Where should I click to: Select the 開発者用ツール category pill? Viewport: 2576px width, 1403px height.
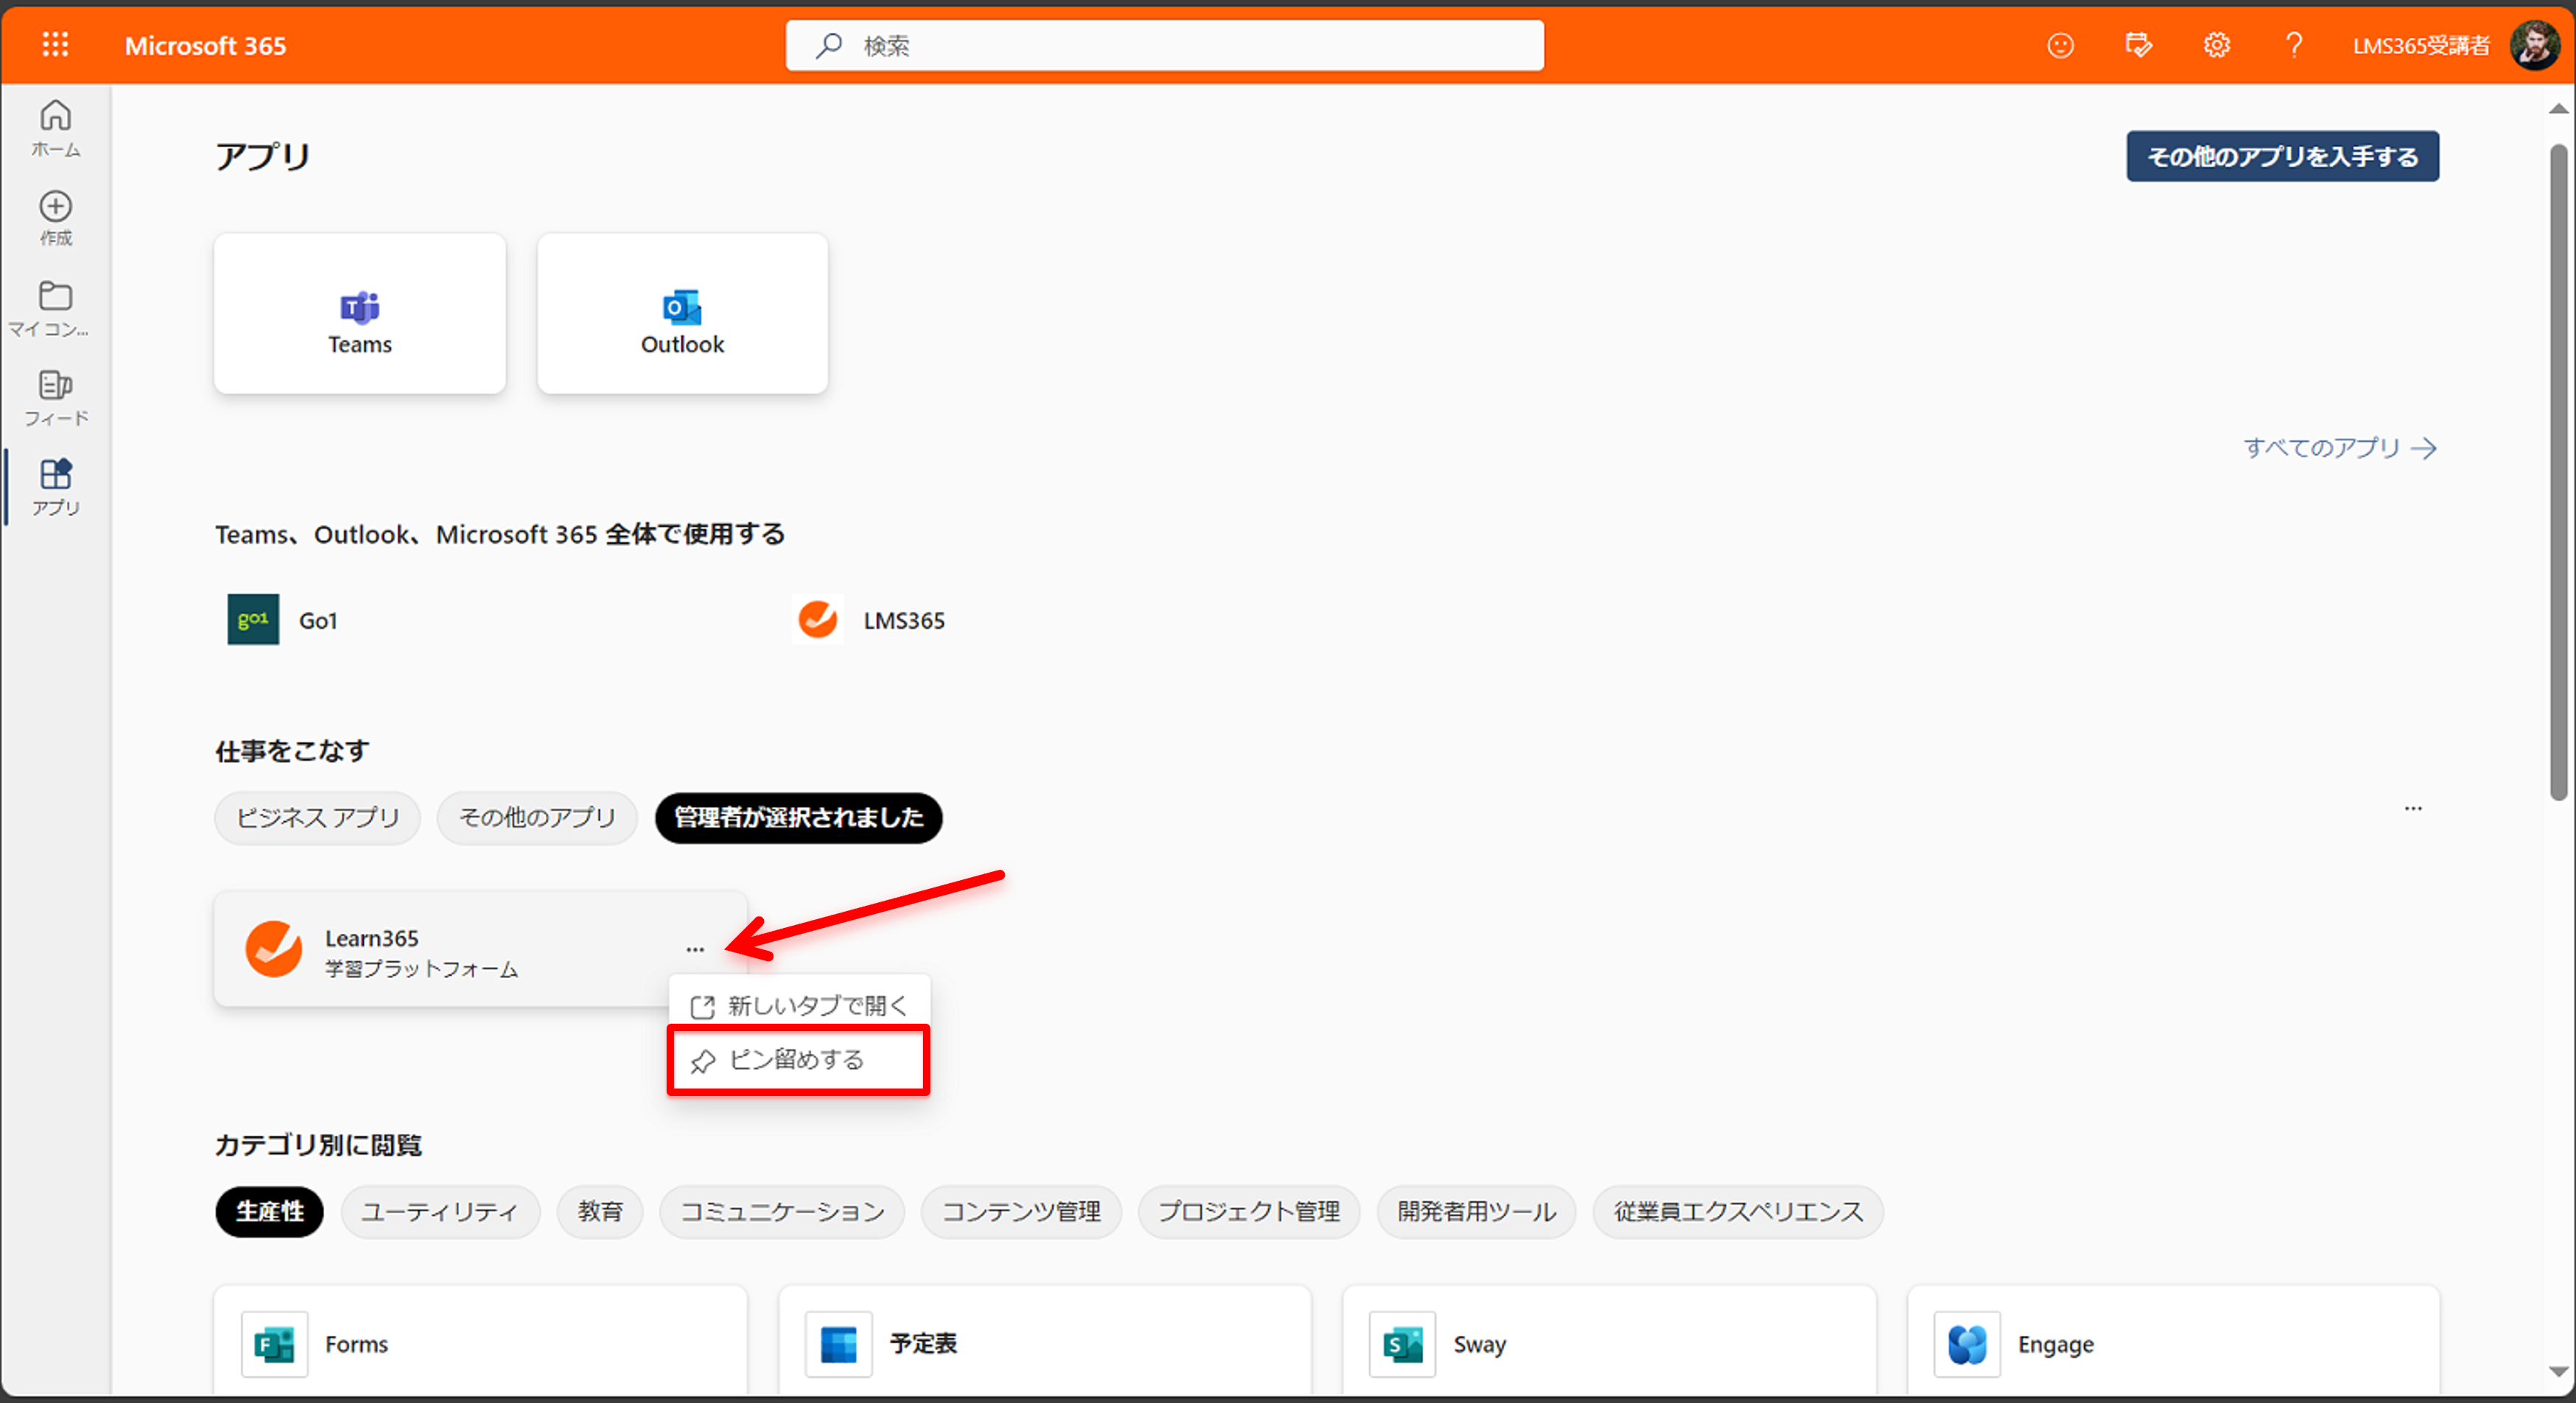tap(1476, 1211)
